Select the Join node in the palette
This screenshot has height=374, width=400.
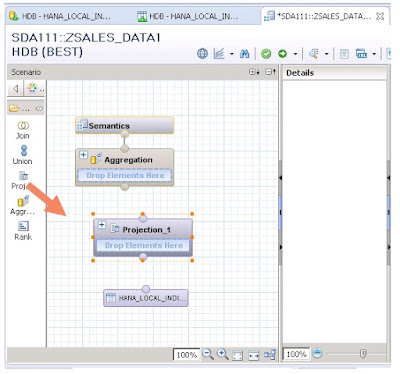23,130
